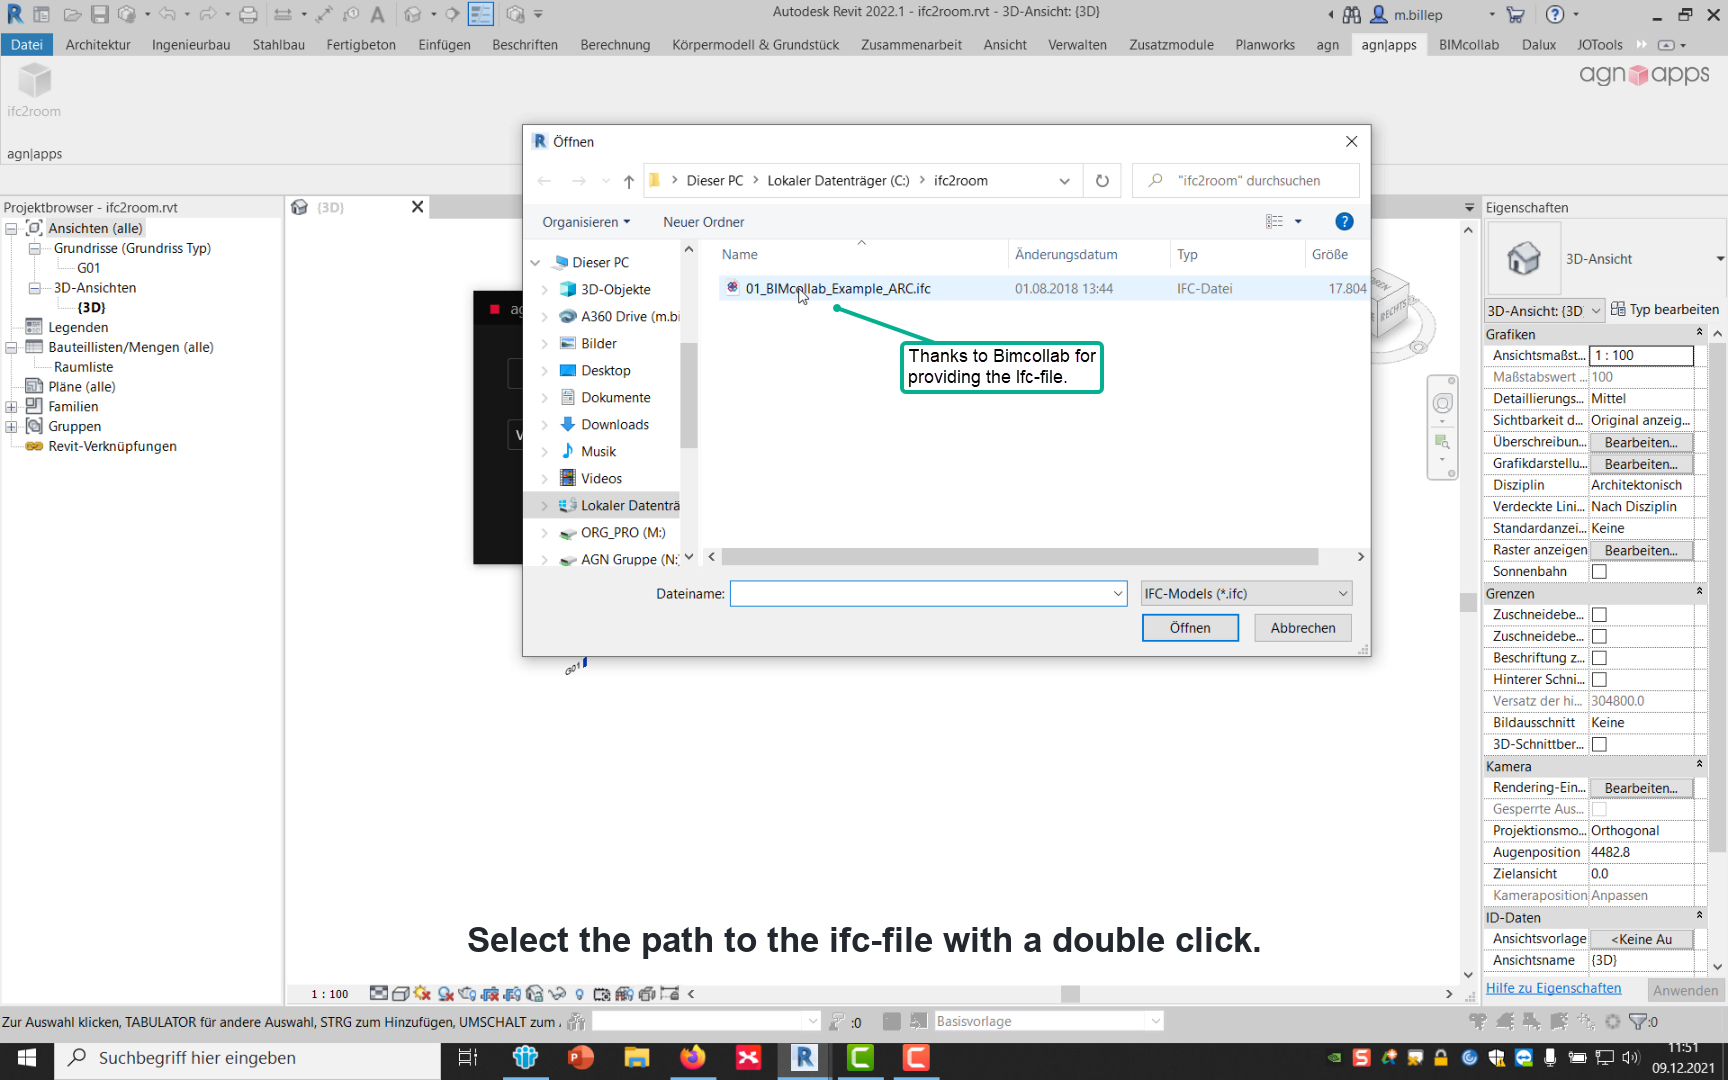Click the temporary hide glasses icon
The image size is (1728, 1080).
point(557,994)
